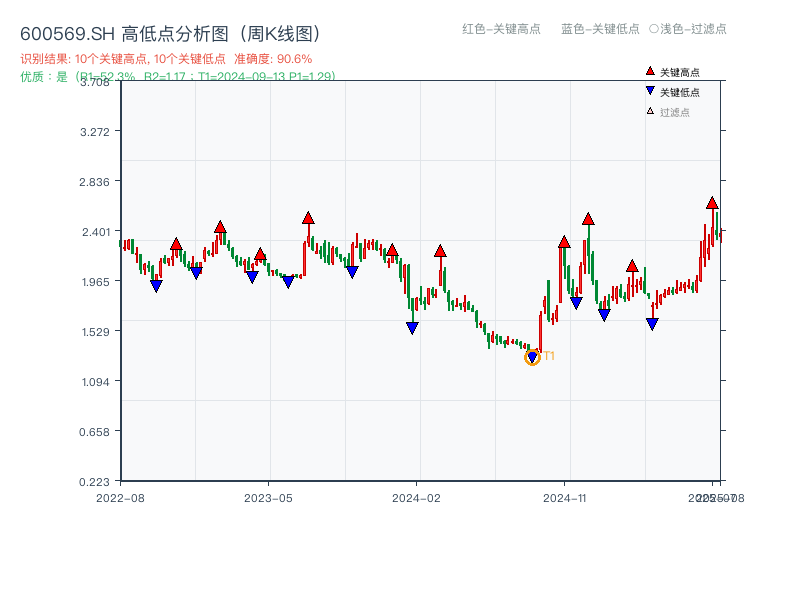Select the orange-circled T1 low marker
Screen dimensions: 800x600
coord(532,357)
